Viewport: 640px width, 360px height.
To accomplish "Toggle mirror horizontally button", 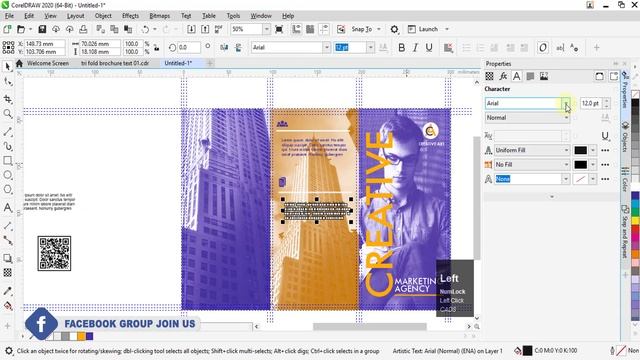I will (224, 48).
